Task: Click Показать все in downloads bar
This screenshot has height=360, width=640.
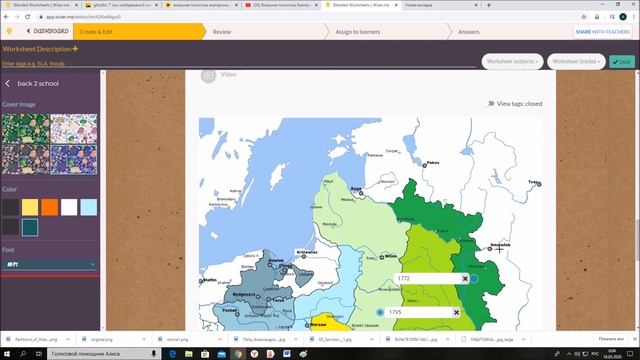Action: 611,339
